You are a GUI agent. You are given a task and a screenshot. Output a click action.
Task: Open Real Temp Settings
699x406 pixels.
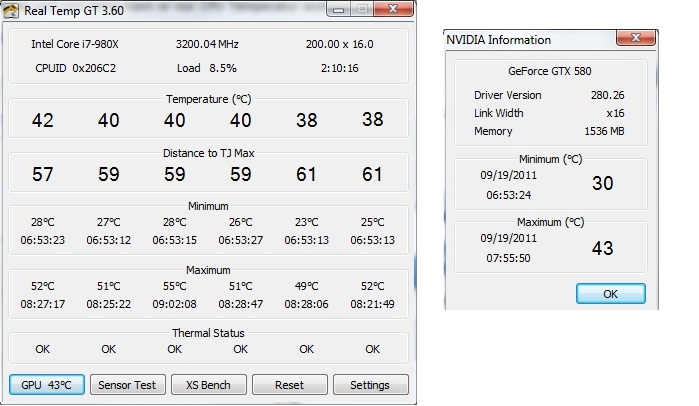(370, 385)
